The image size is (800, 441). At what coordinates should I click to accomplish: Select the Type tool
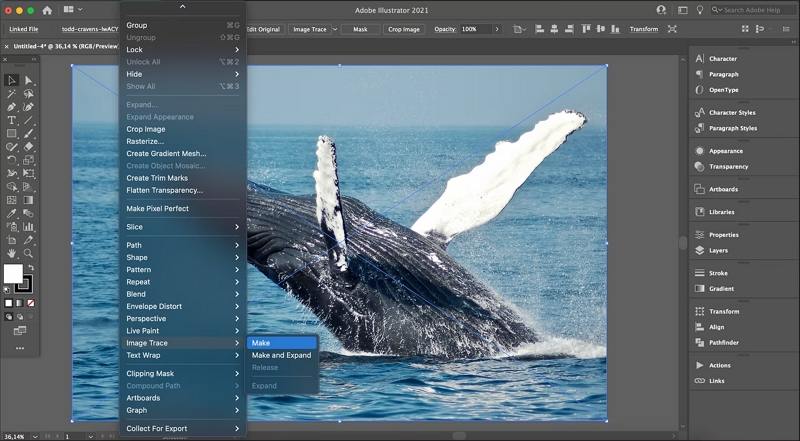pyautogui.click(x=12, y=120)
